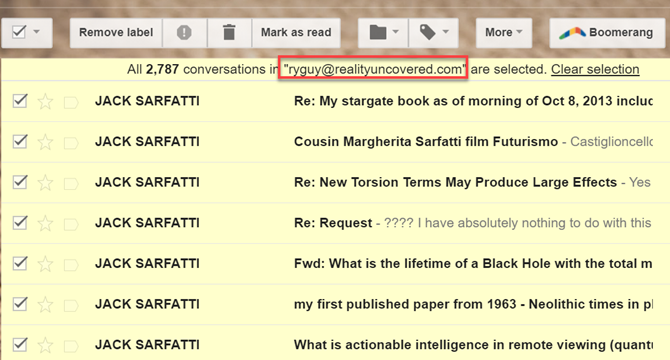Image resolution: width=670 pixels, height=360 pixels.
Task: Uncheck the Black Hole lifetime email checkbox
Action: [x=20, y=263]
